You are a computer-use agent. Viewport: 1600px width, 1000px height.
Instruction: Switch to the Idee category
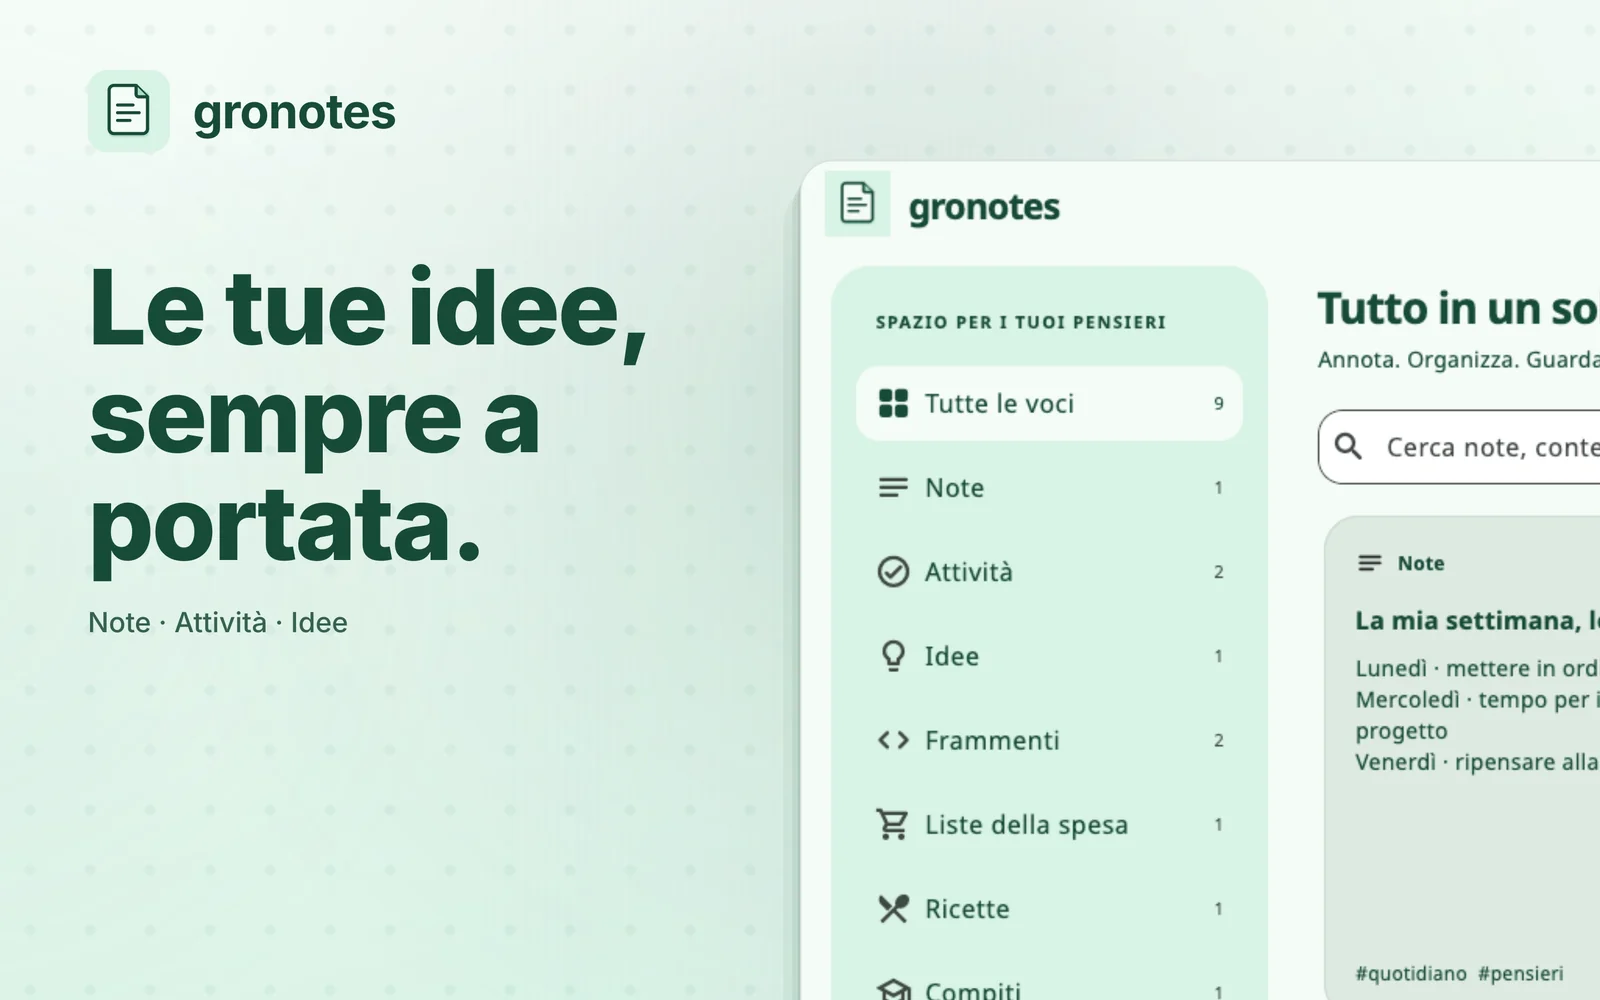point(1049,656)
